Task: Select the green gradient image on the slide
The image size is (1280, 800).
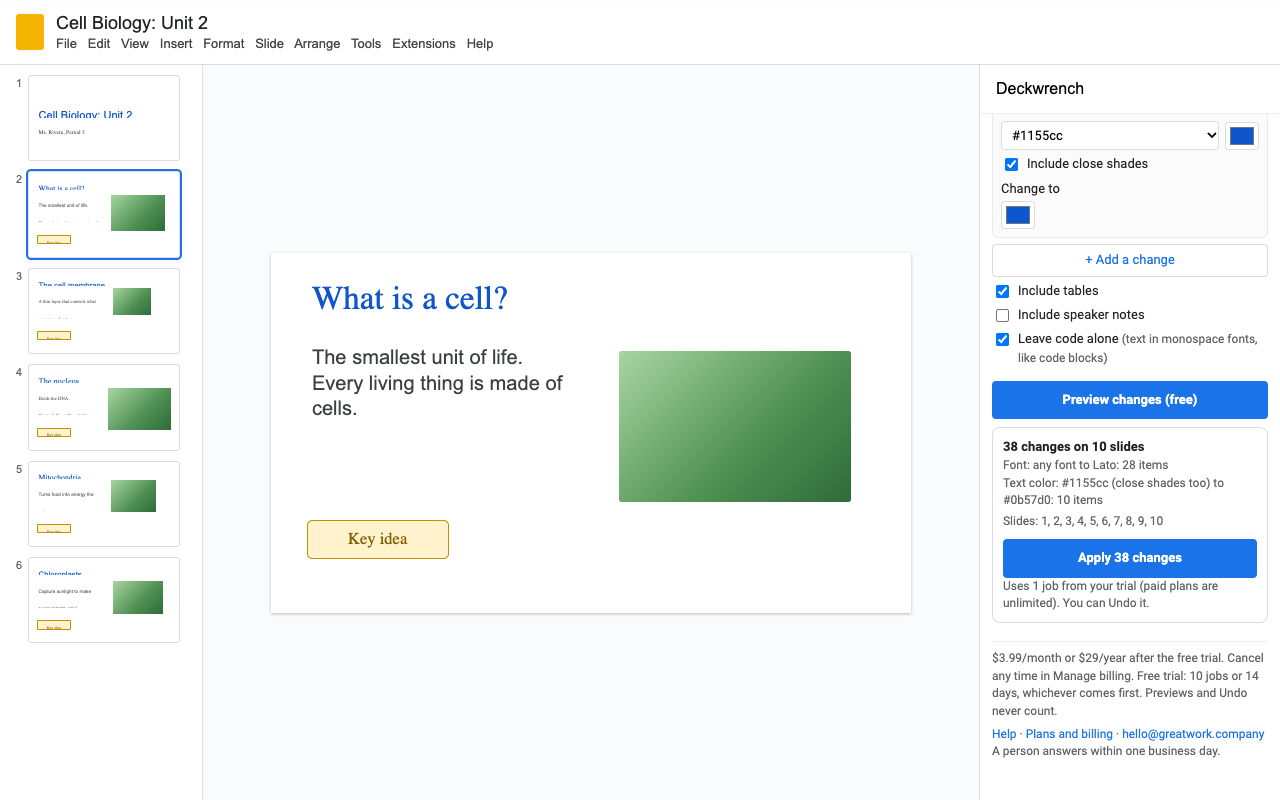Action: coord(735,426)
